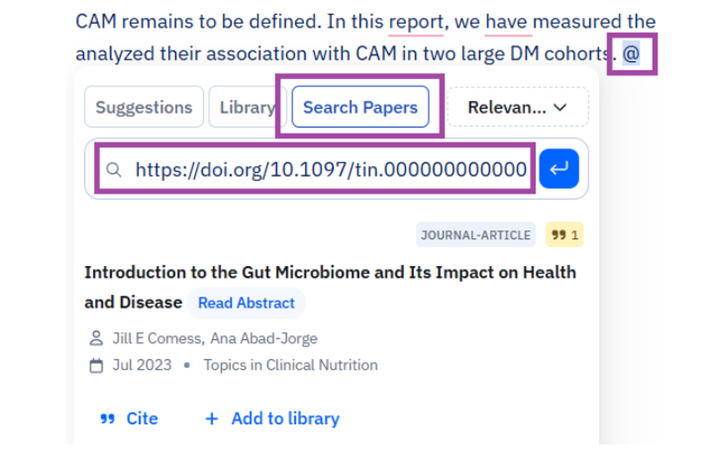Viewport: 709px width, 454px height.
Task: Show abstract via Read Abstract
Action: (x=246, y=302)
